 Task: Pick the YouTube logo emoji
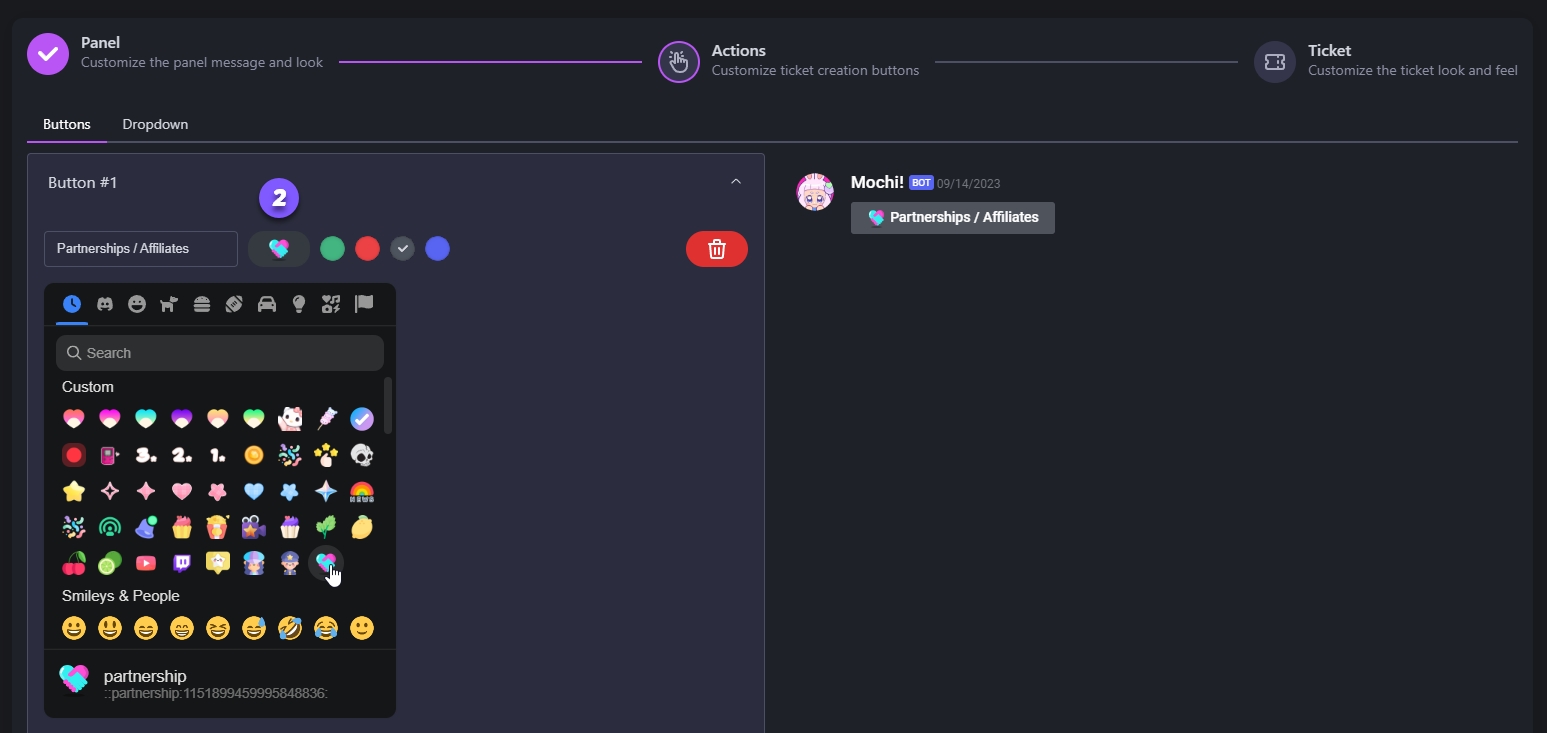pos(146,563)
